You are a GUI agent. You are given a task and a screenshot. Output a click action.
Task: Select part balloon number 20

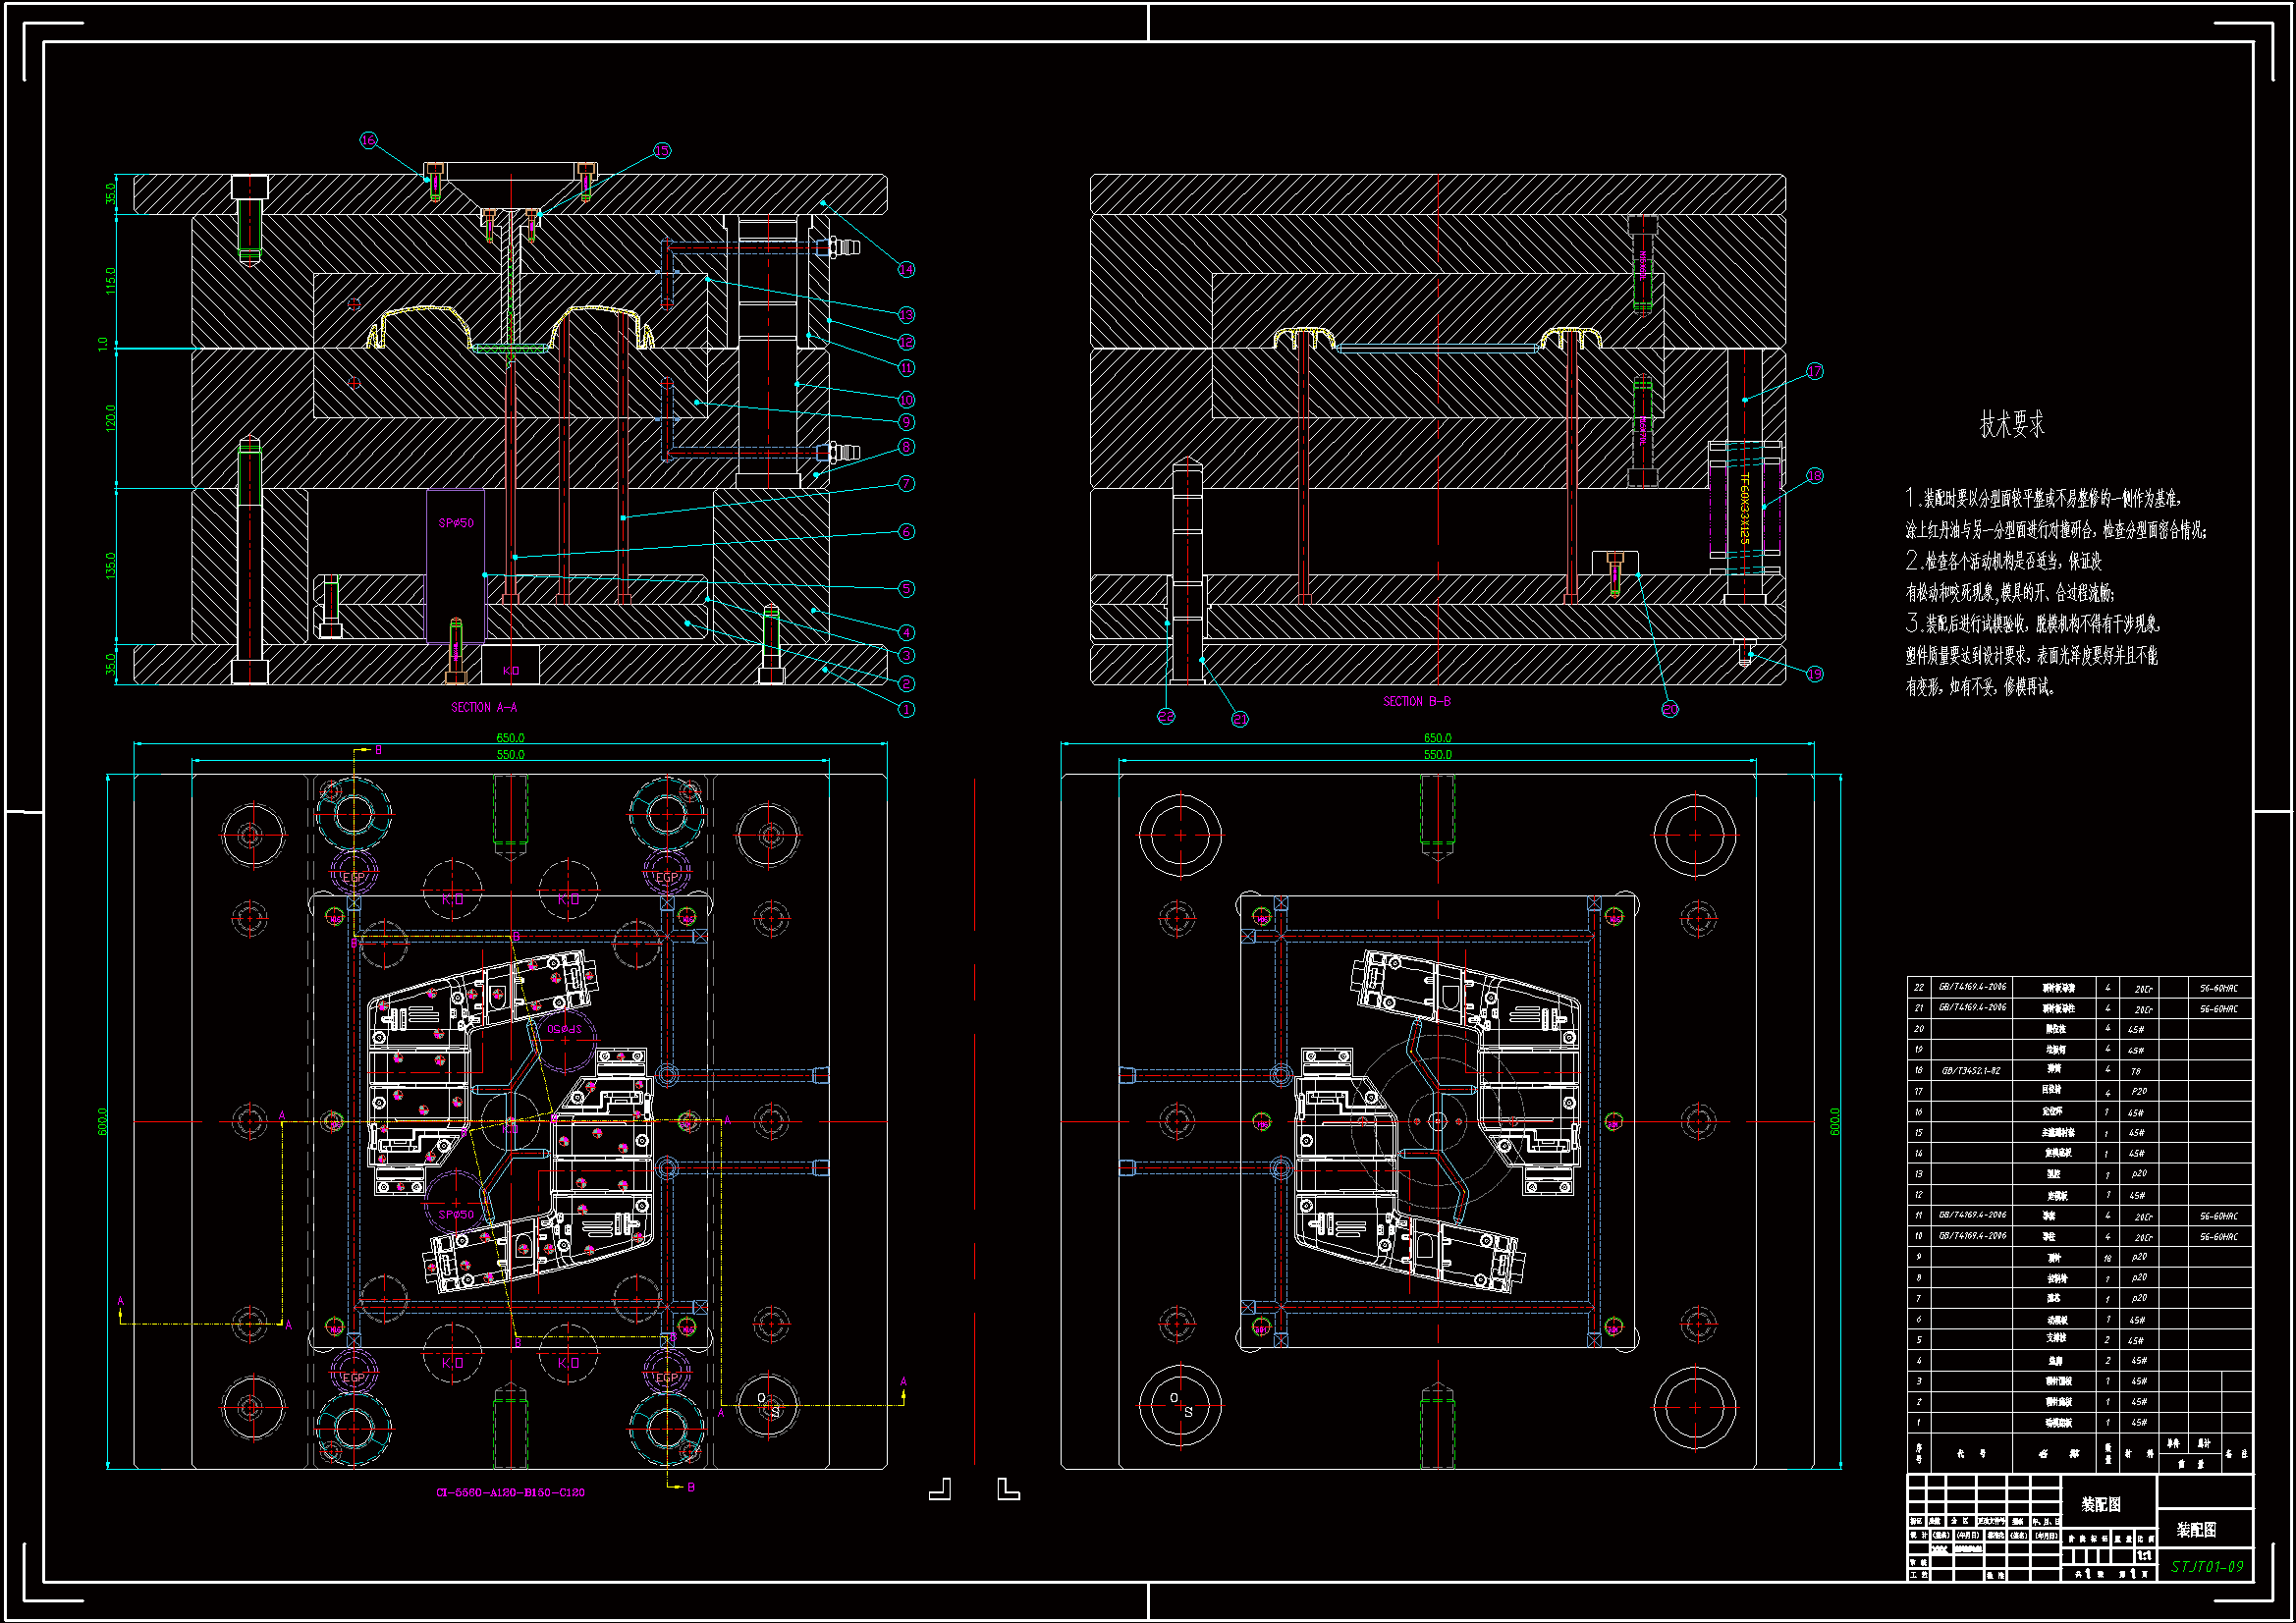tap(1670, 710)
